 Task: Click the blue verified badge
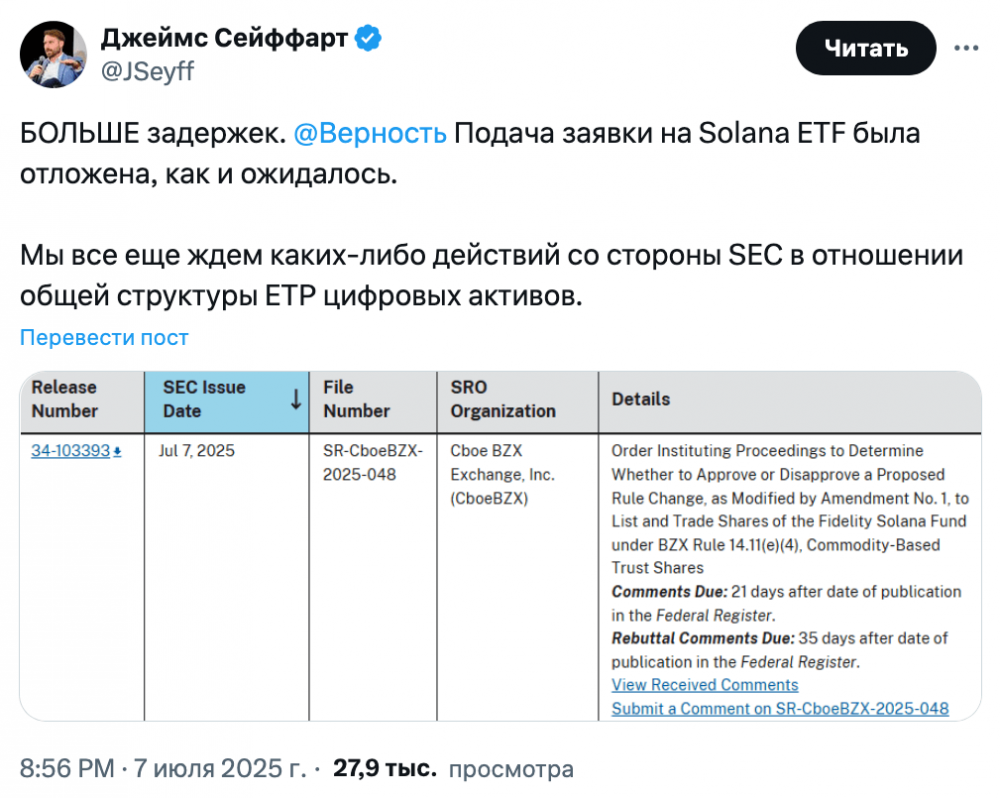coord(368,38)
